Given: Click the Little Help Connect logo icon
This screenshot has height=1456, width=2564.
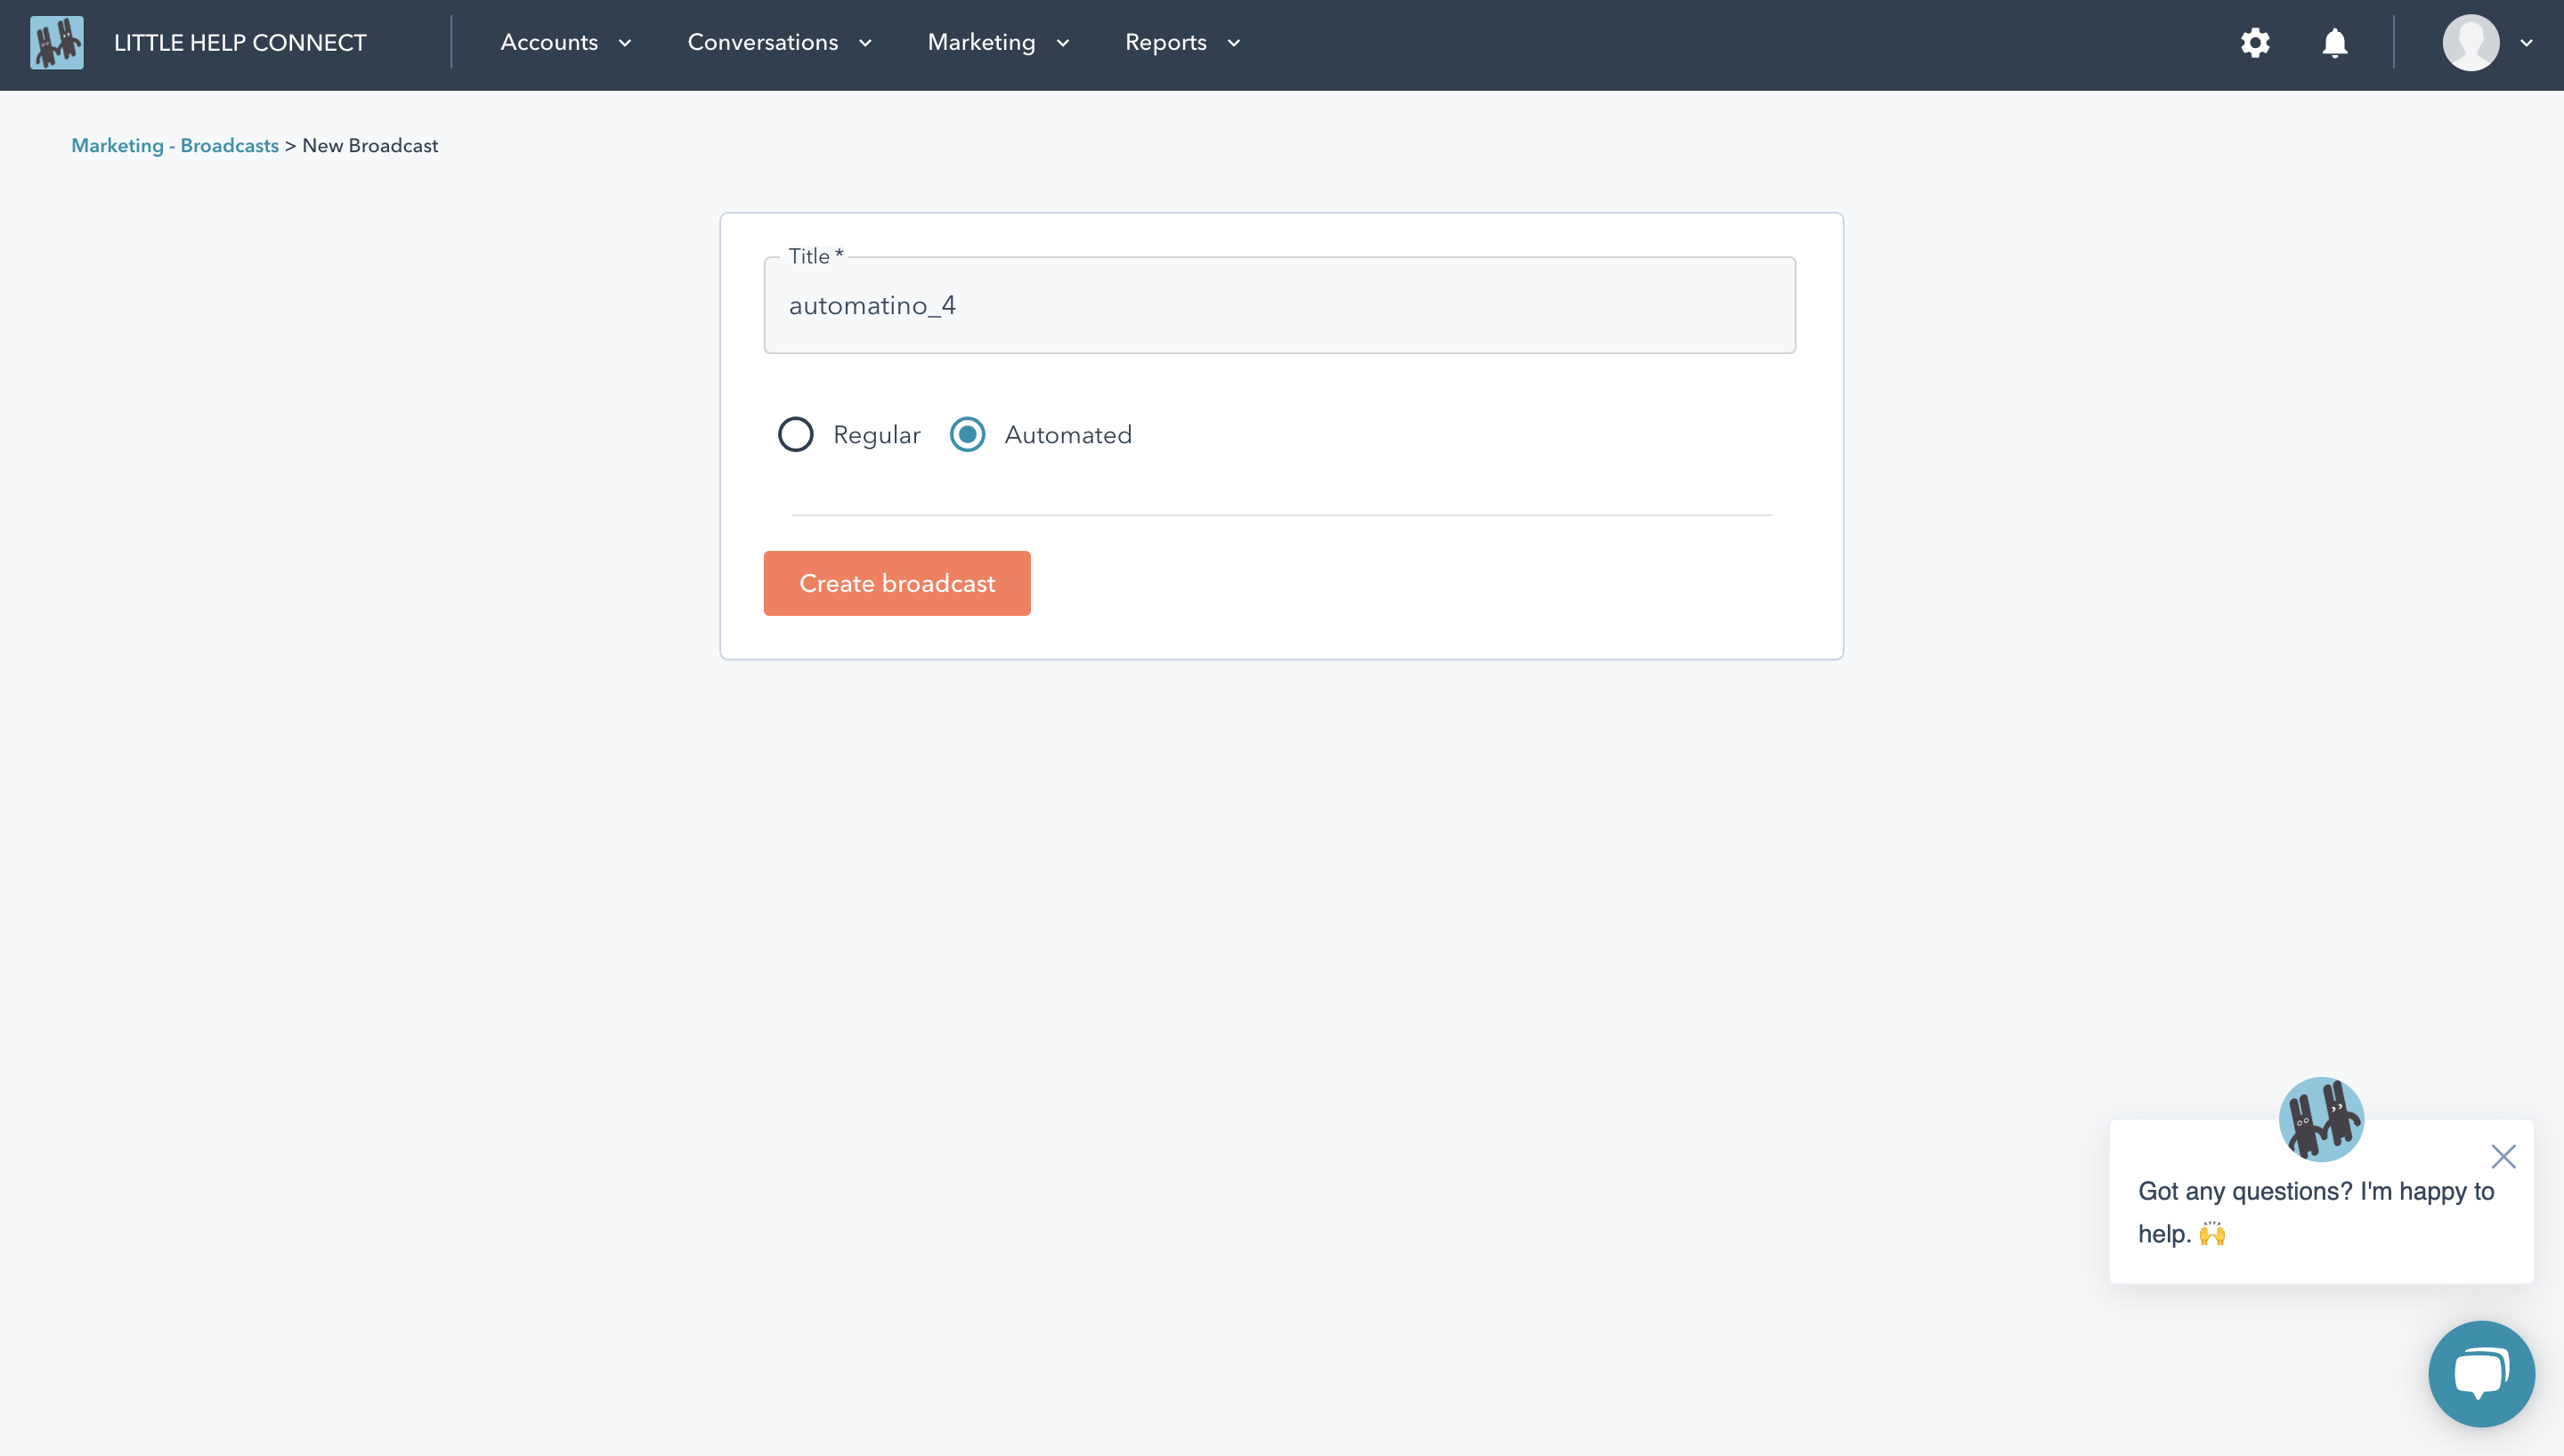Looking at the screenshot, I should (57, 43).
